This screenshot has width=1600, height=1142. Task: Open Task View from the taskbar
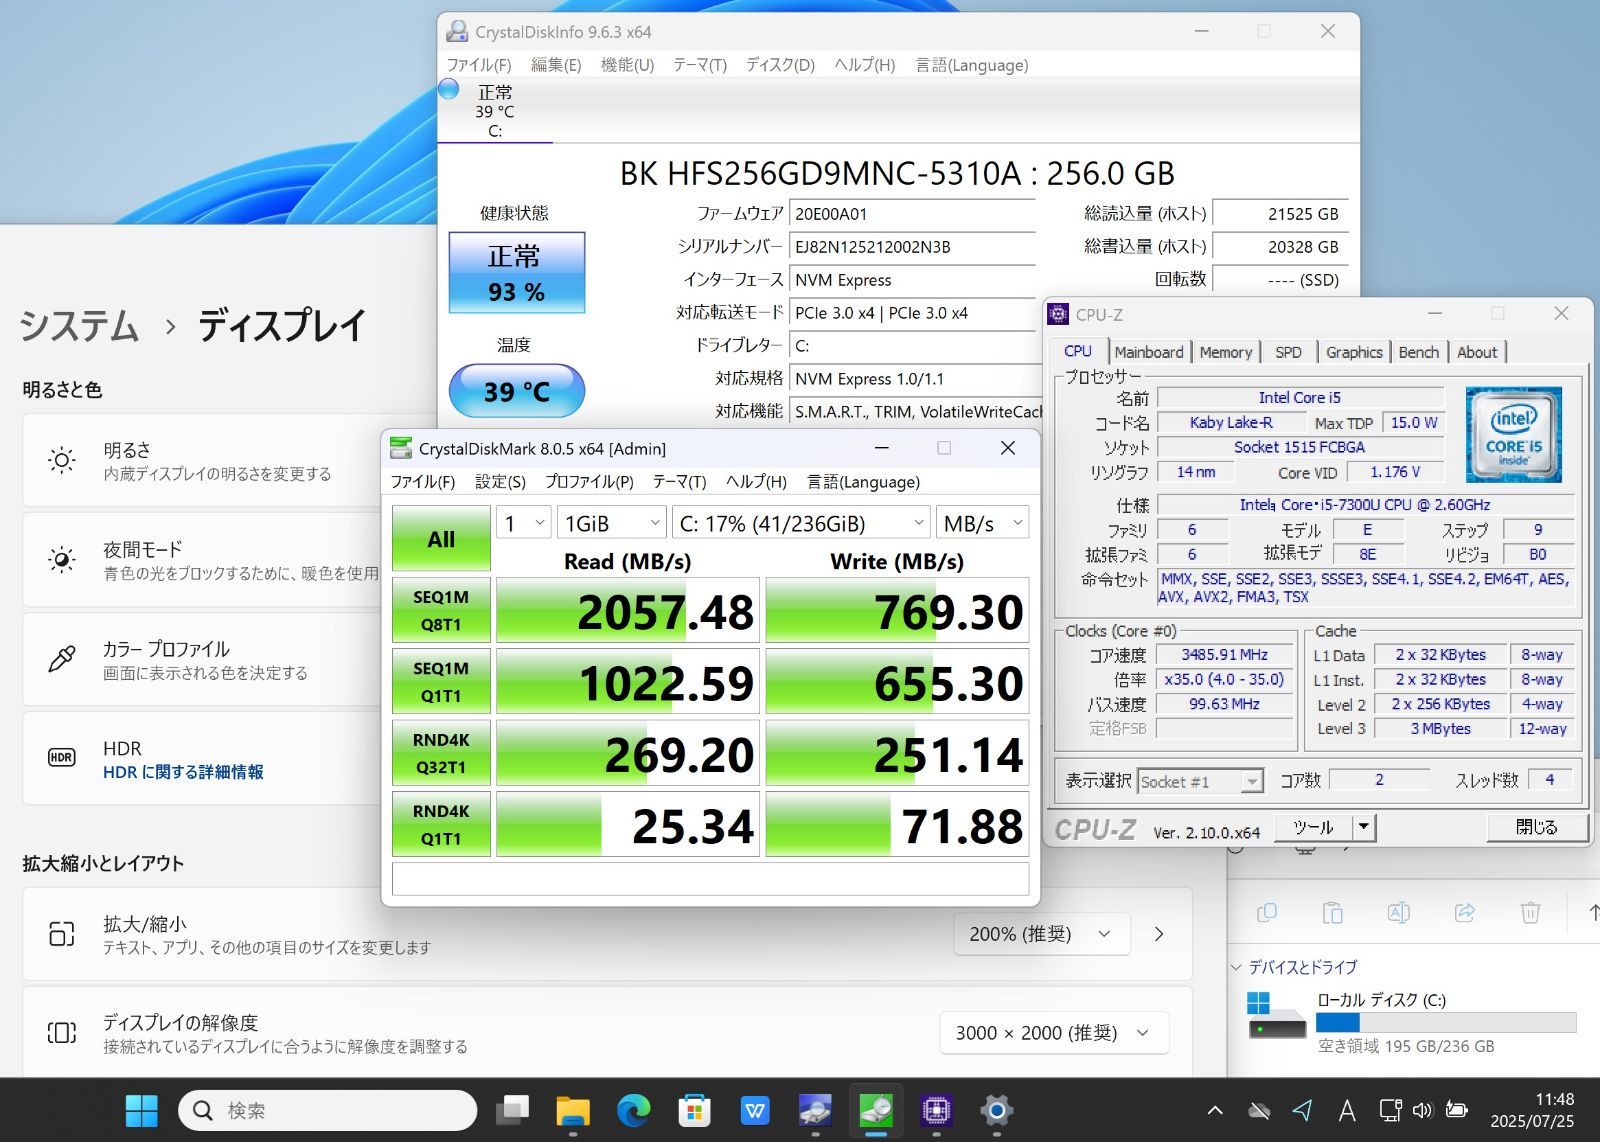513,1110
